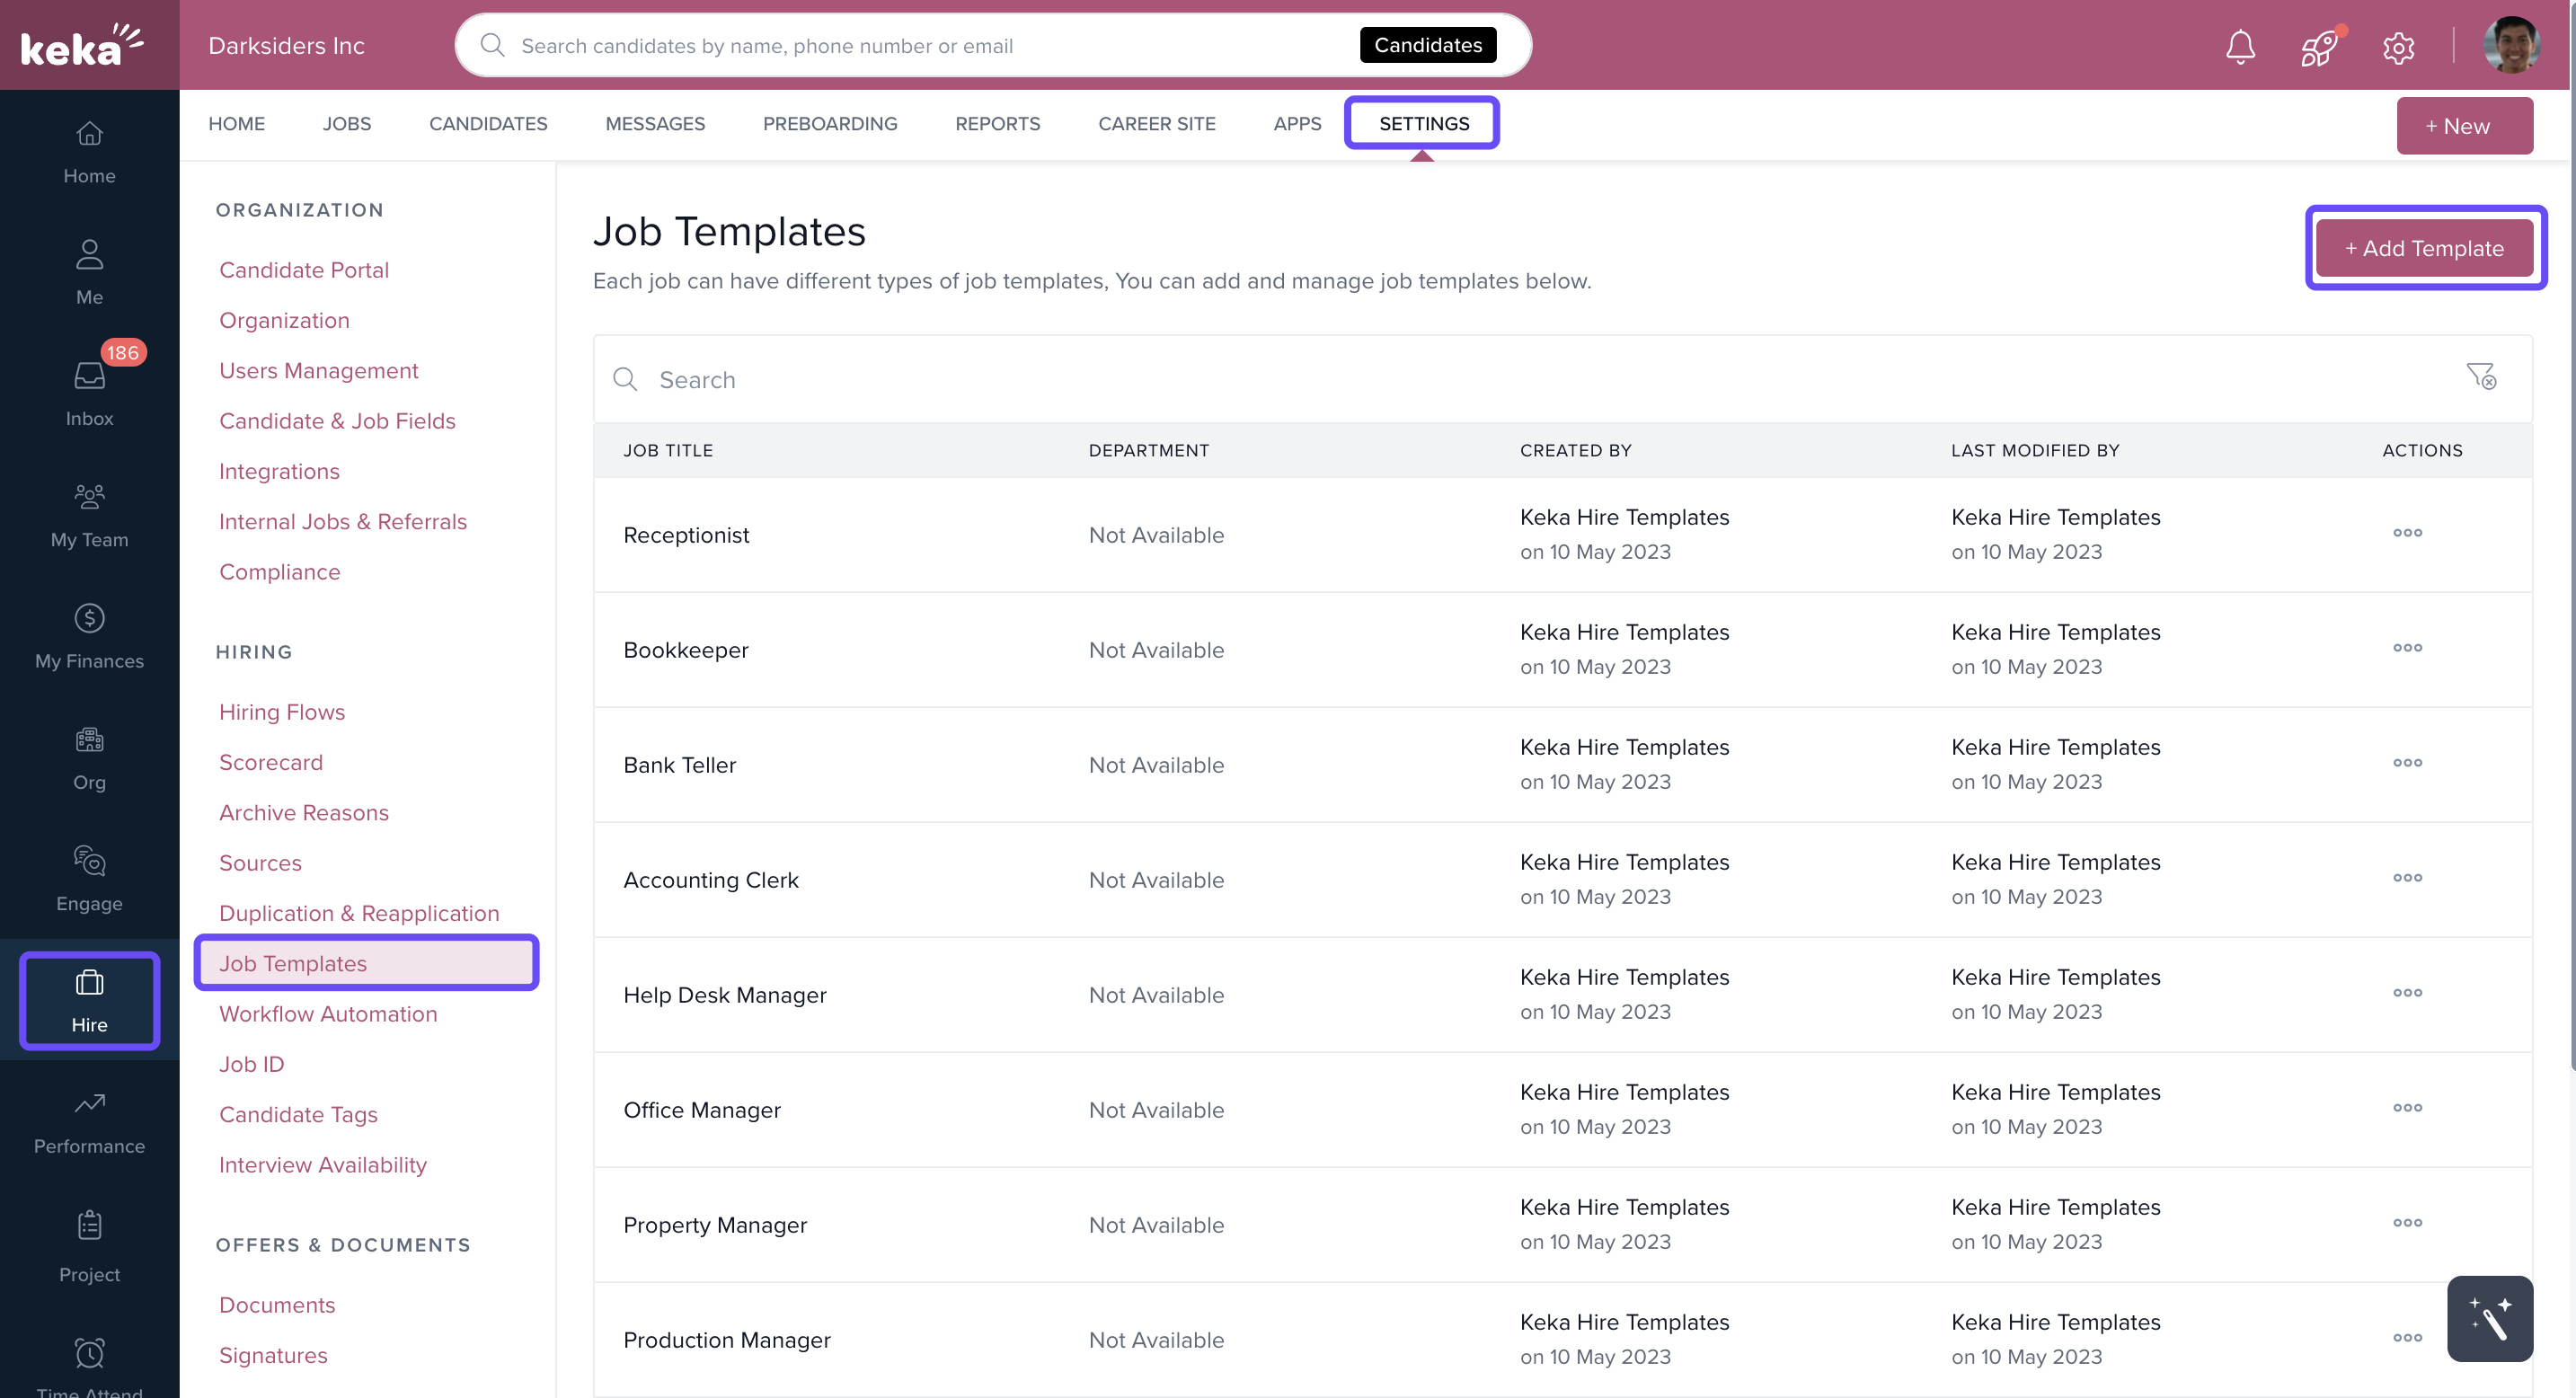Open the My Finances section in sidebar

[88, 637]
